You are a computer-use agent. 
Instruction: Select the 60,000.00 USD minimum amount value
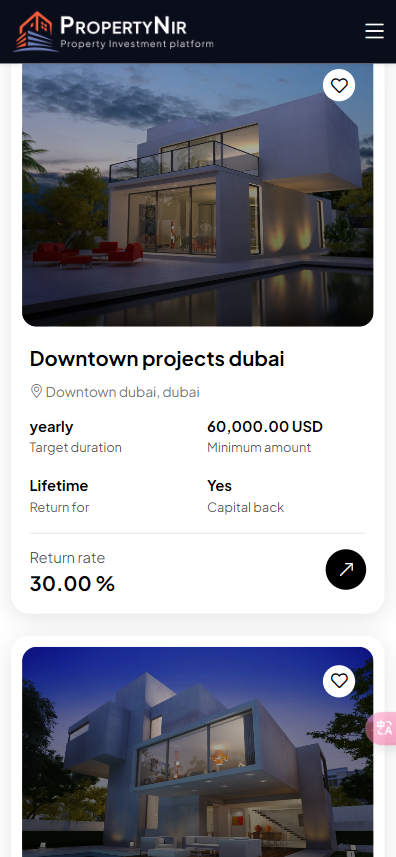point(265,427)
